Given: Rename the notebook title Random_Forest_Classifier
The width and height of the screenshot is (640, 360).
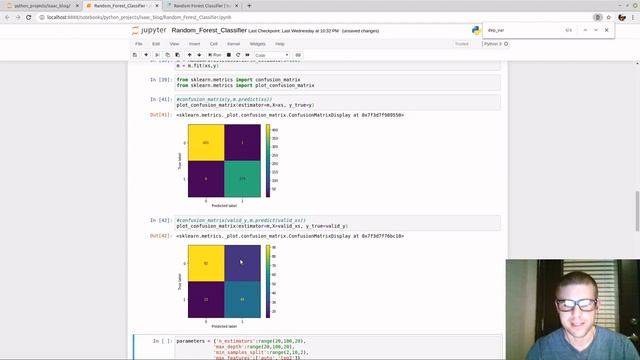Looking at the screenshot, I should pos(209,30).
